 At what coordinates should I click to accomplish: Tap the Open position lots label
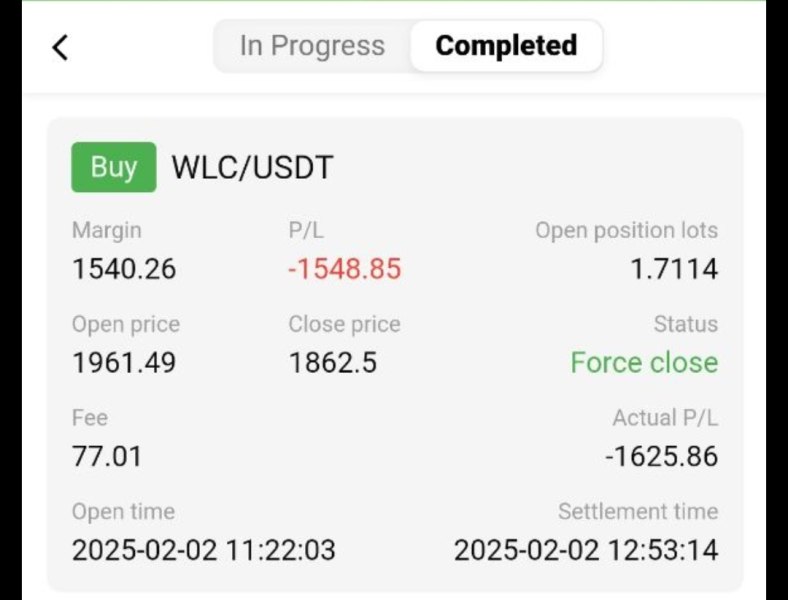[x=626, y=230]
